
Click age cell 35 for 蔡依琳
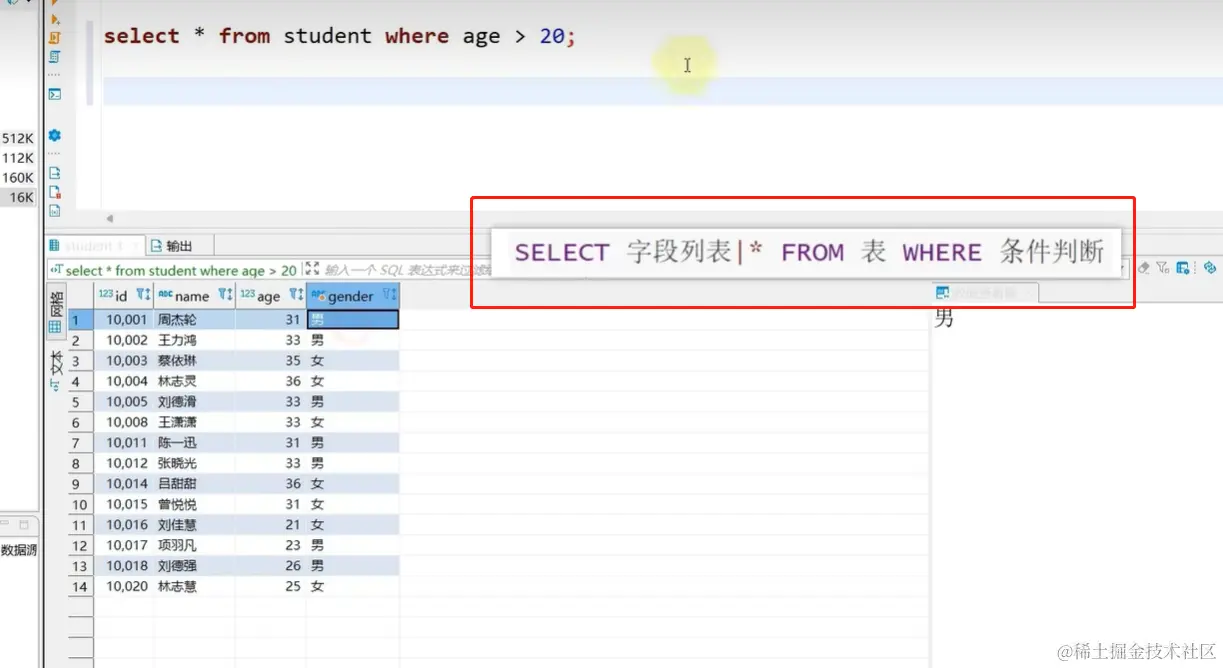point(271,361)
